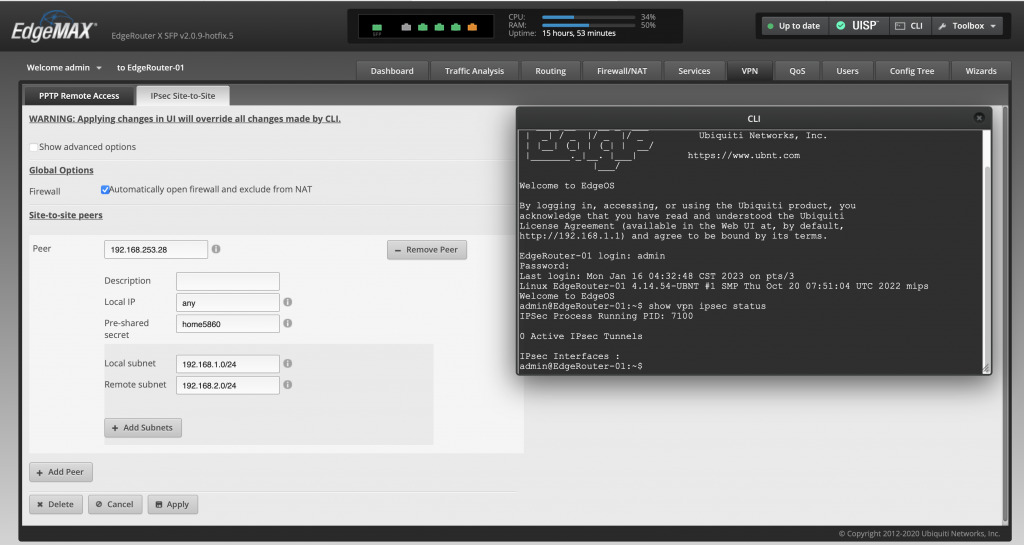Toggle Automatically open firewall checkbox
The image size is (1024, 545).
(x=104, y=189)
